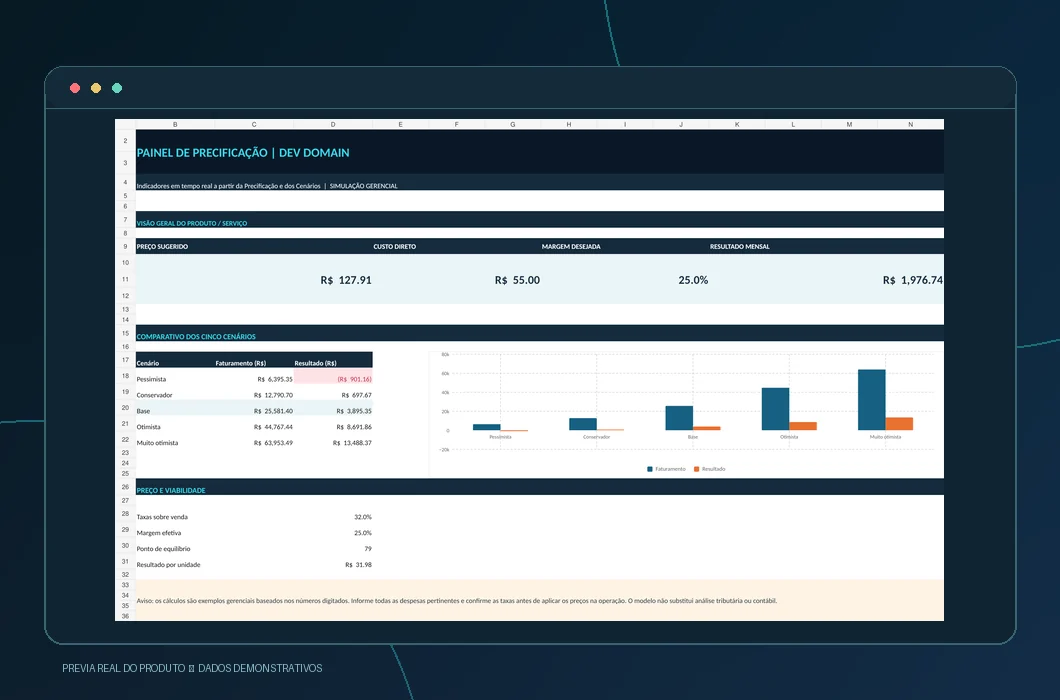Screen dimensions: 1060x700
Task: Select the Conservador label in the scenario table
Action: click(154, 395)
